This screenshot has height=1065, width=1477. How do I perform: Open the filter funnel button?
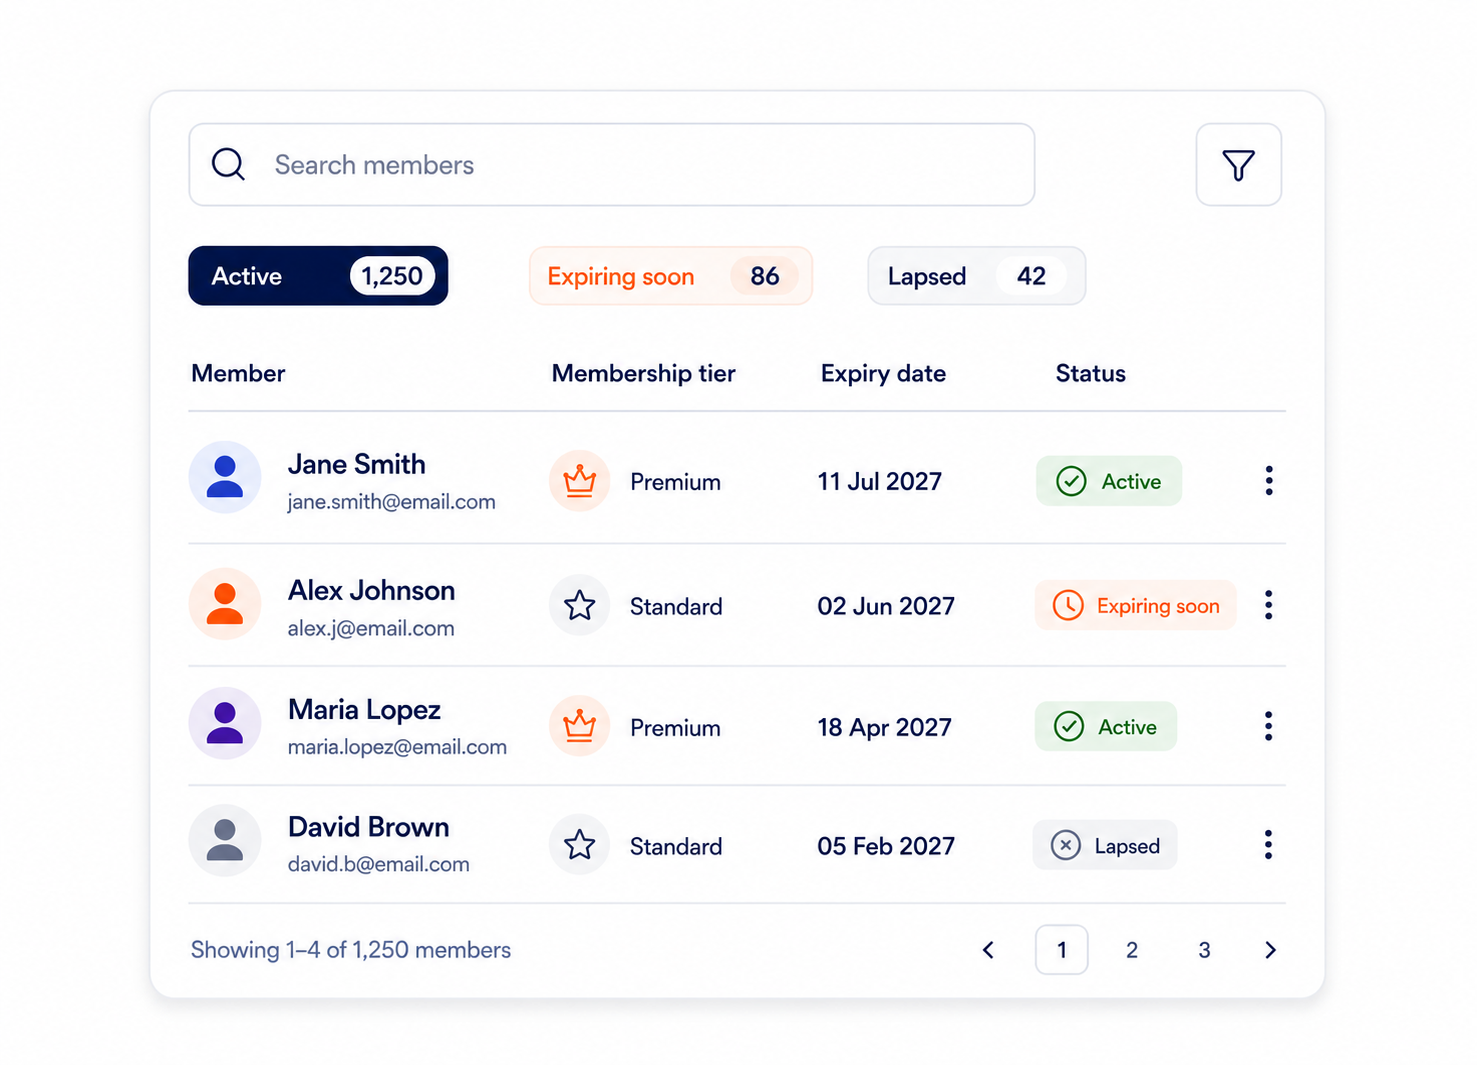point(1238,165)
